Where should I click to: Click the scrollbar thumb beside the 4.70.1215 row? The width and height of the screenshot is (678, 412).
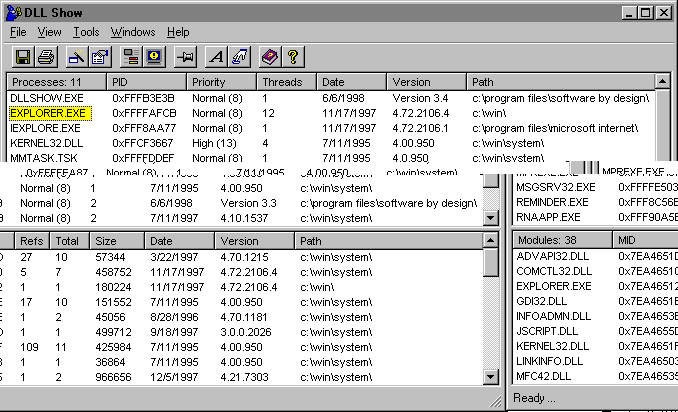pos(490,262)
